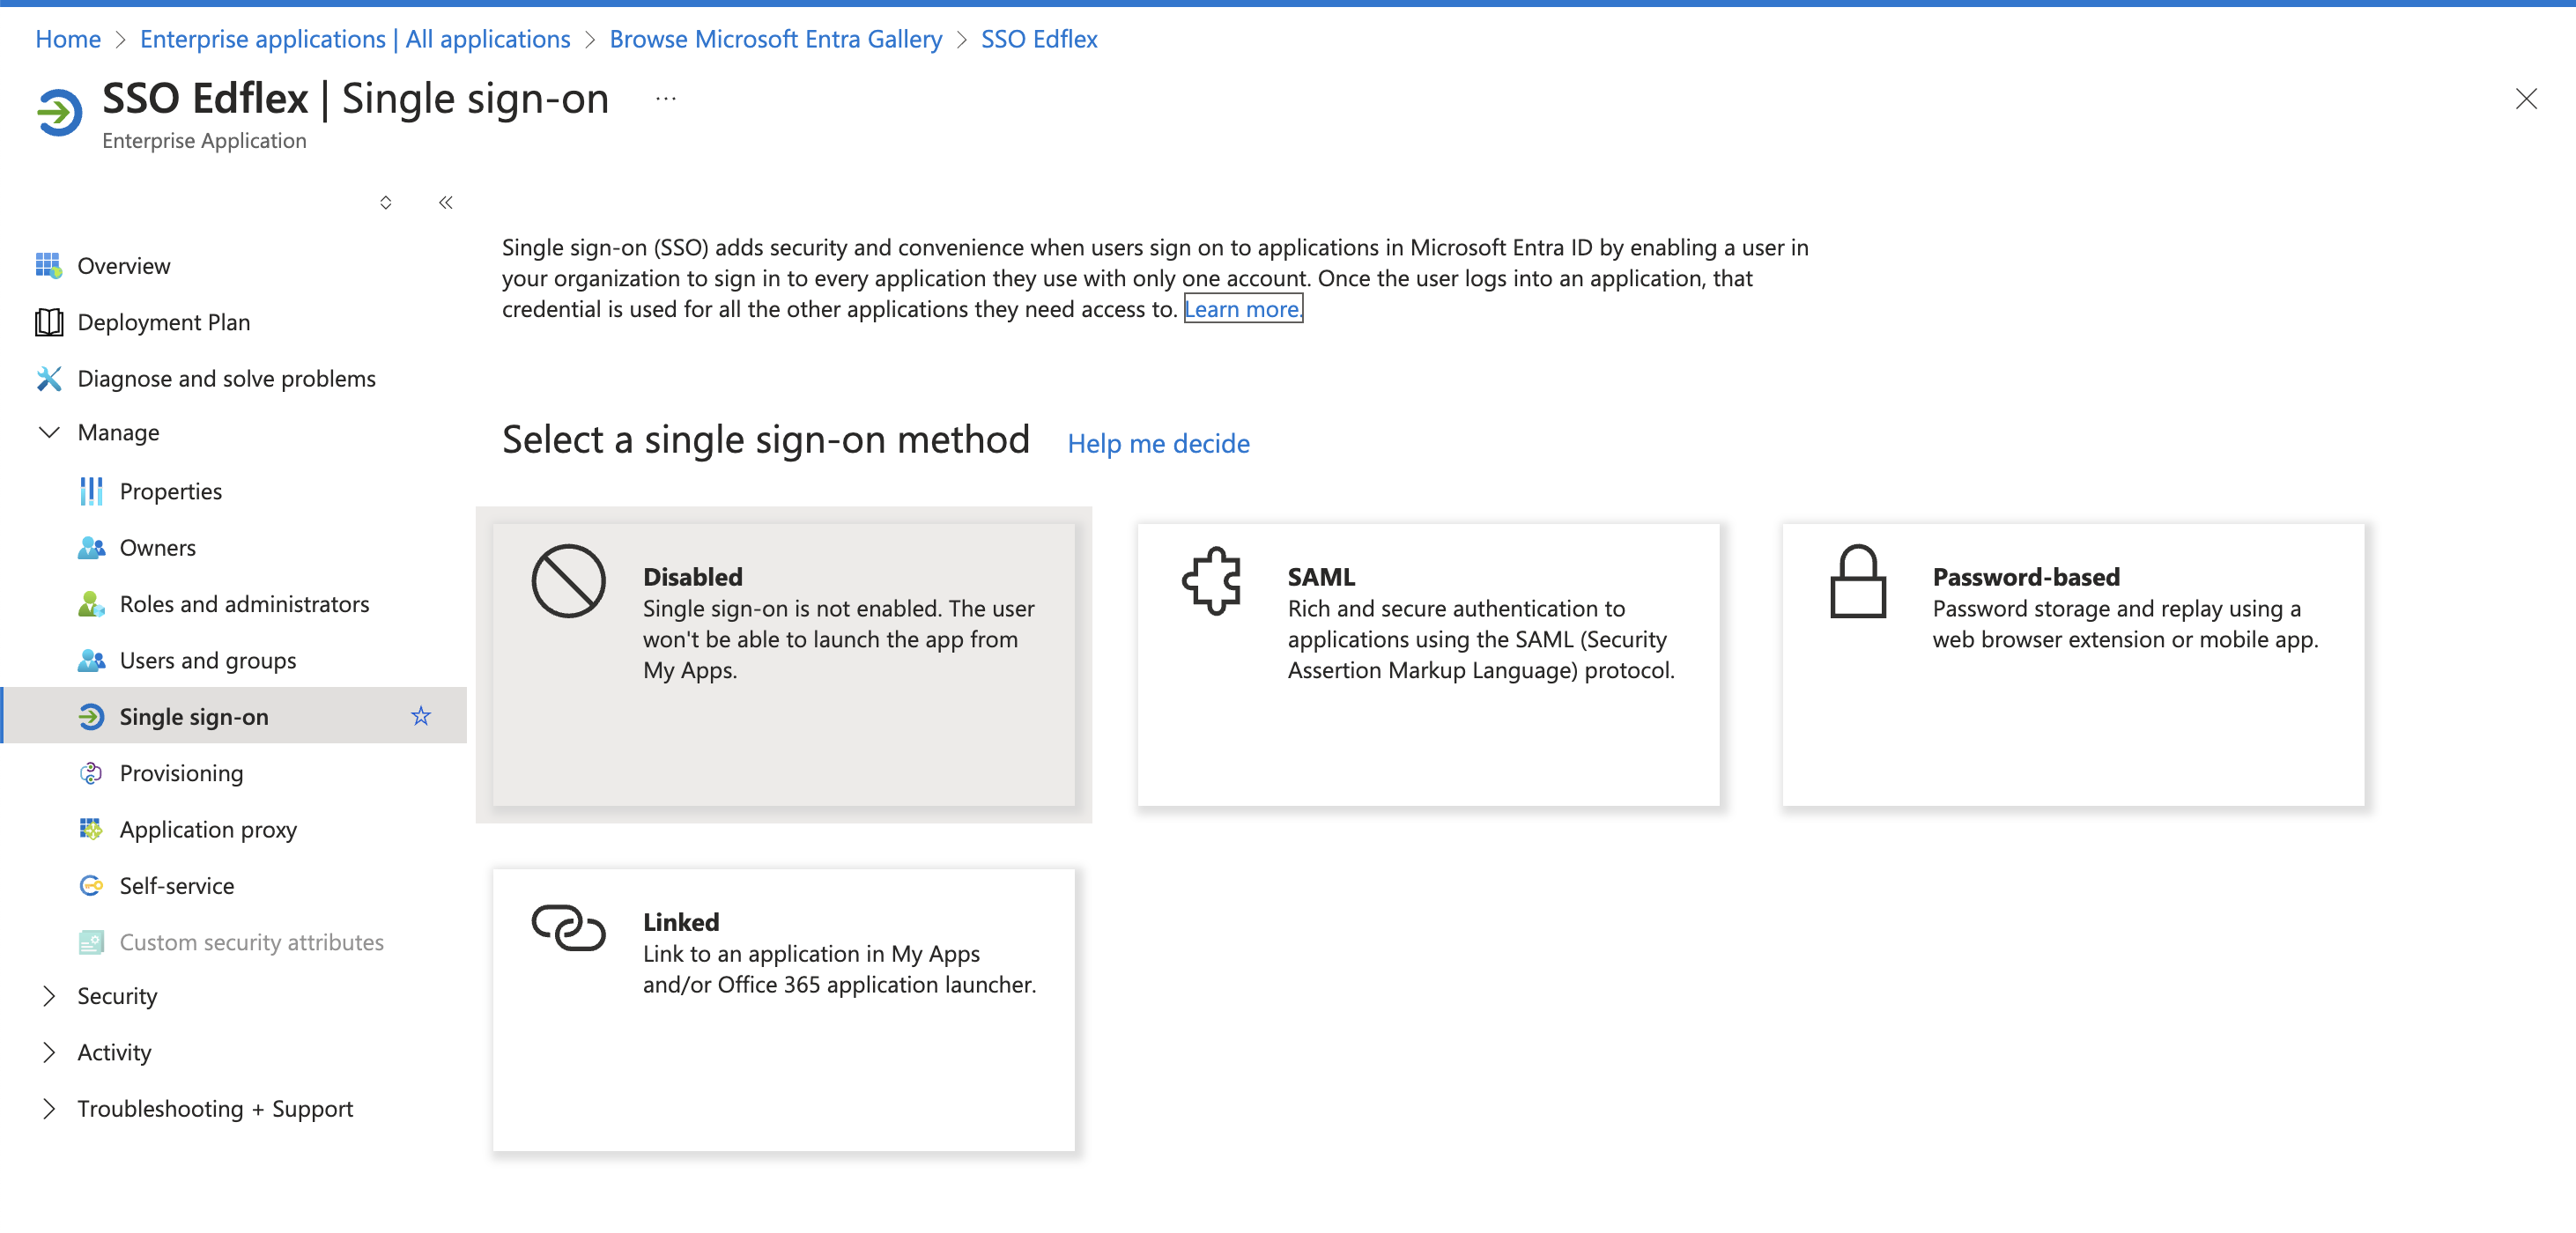Image resolution: width=2576 pixels, height=1233 pixels.
Task: Click the Single sign-on arrow icon in sidebar
Action: 91,717
